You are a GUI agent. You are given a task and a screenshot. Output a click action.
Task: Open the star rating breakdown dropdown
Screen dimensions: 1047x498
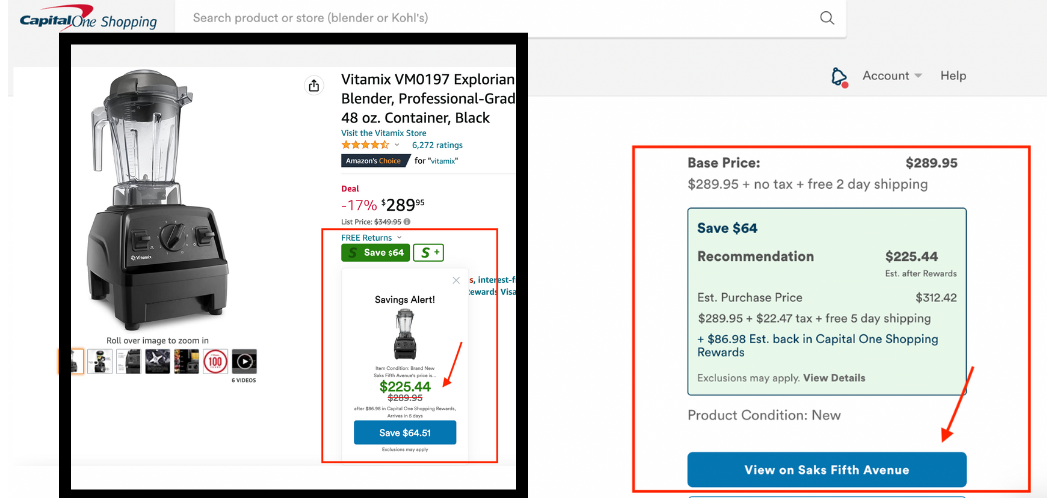click(x=397, y=145)
